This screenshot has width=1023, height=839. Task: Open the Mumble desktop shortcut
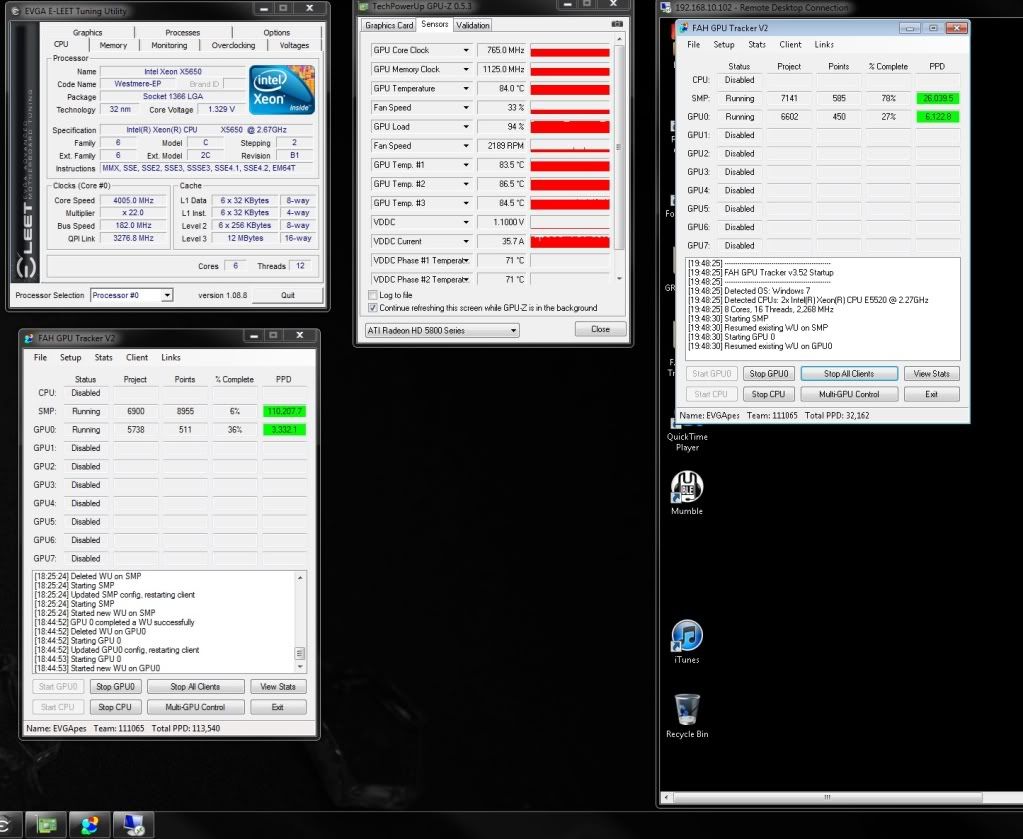(x=686, y=492)
